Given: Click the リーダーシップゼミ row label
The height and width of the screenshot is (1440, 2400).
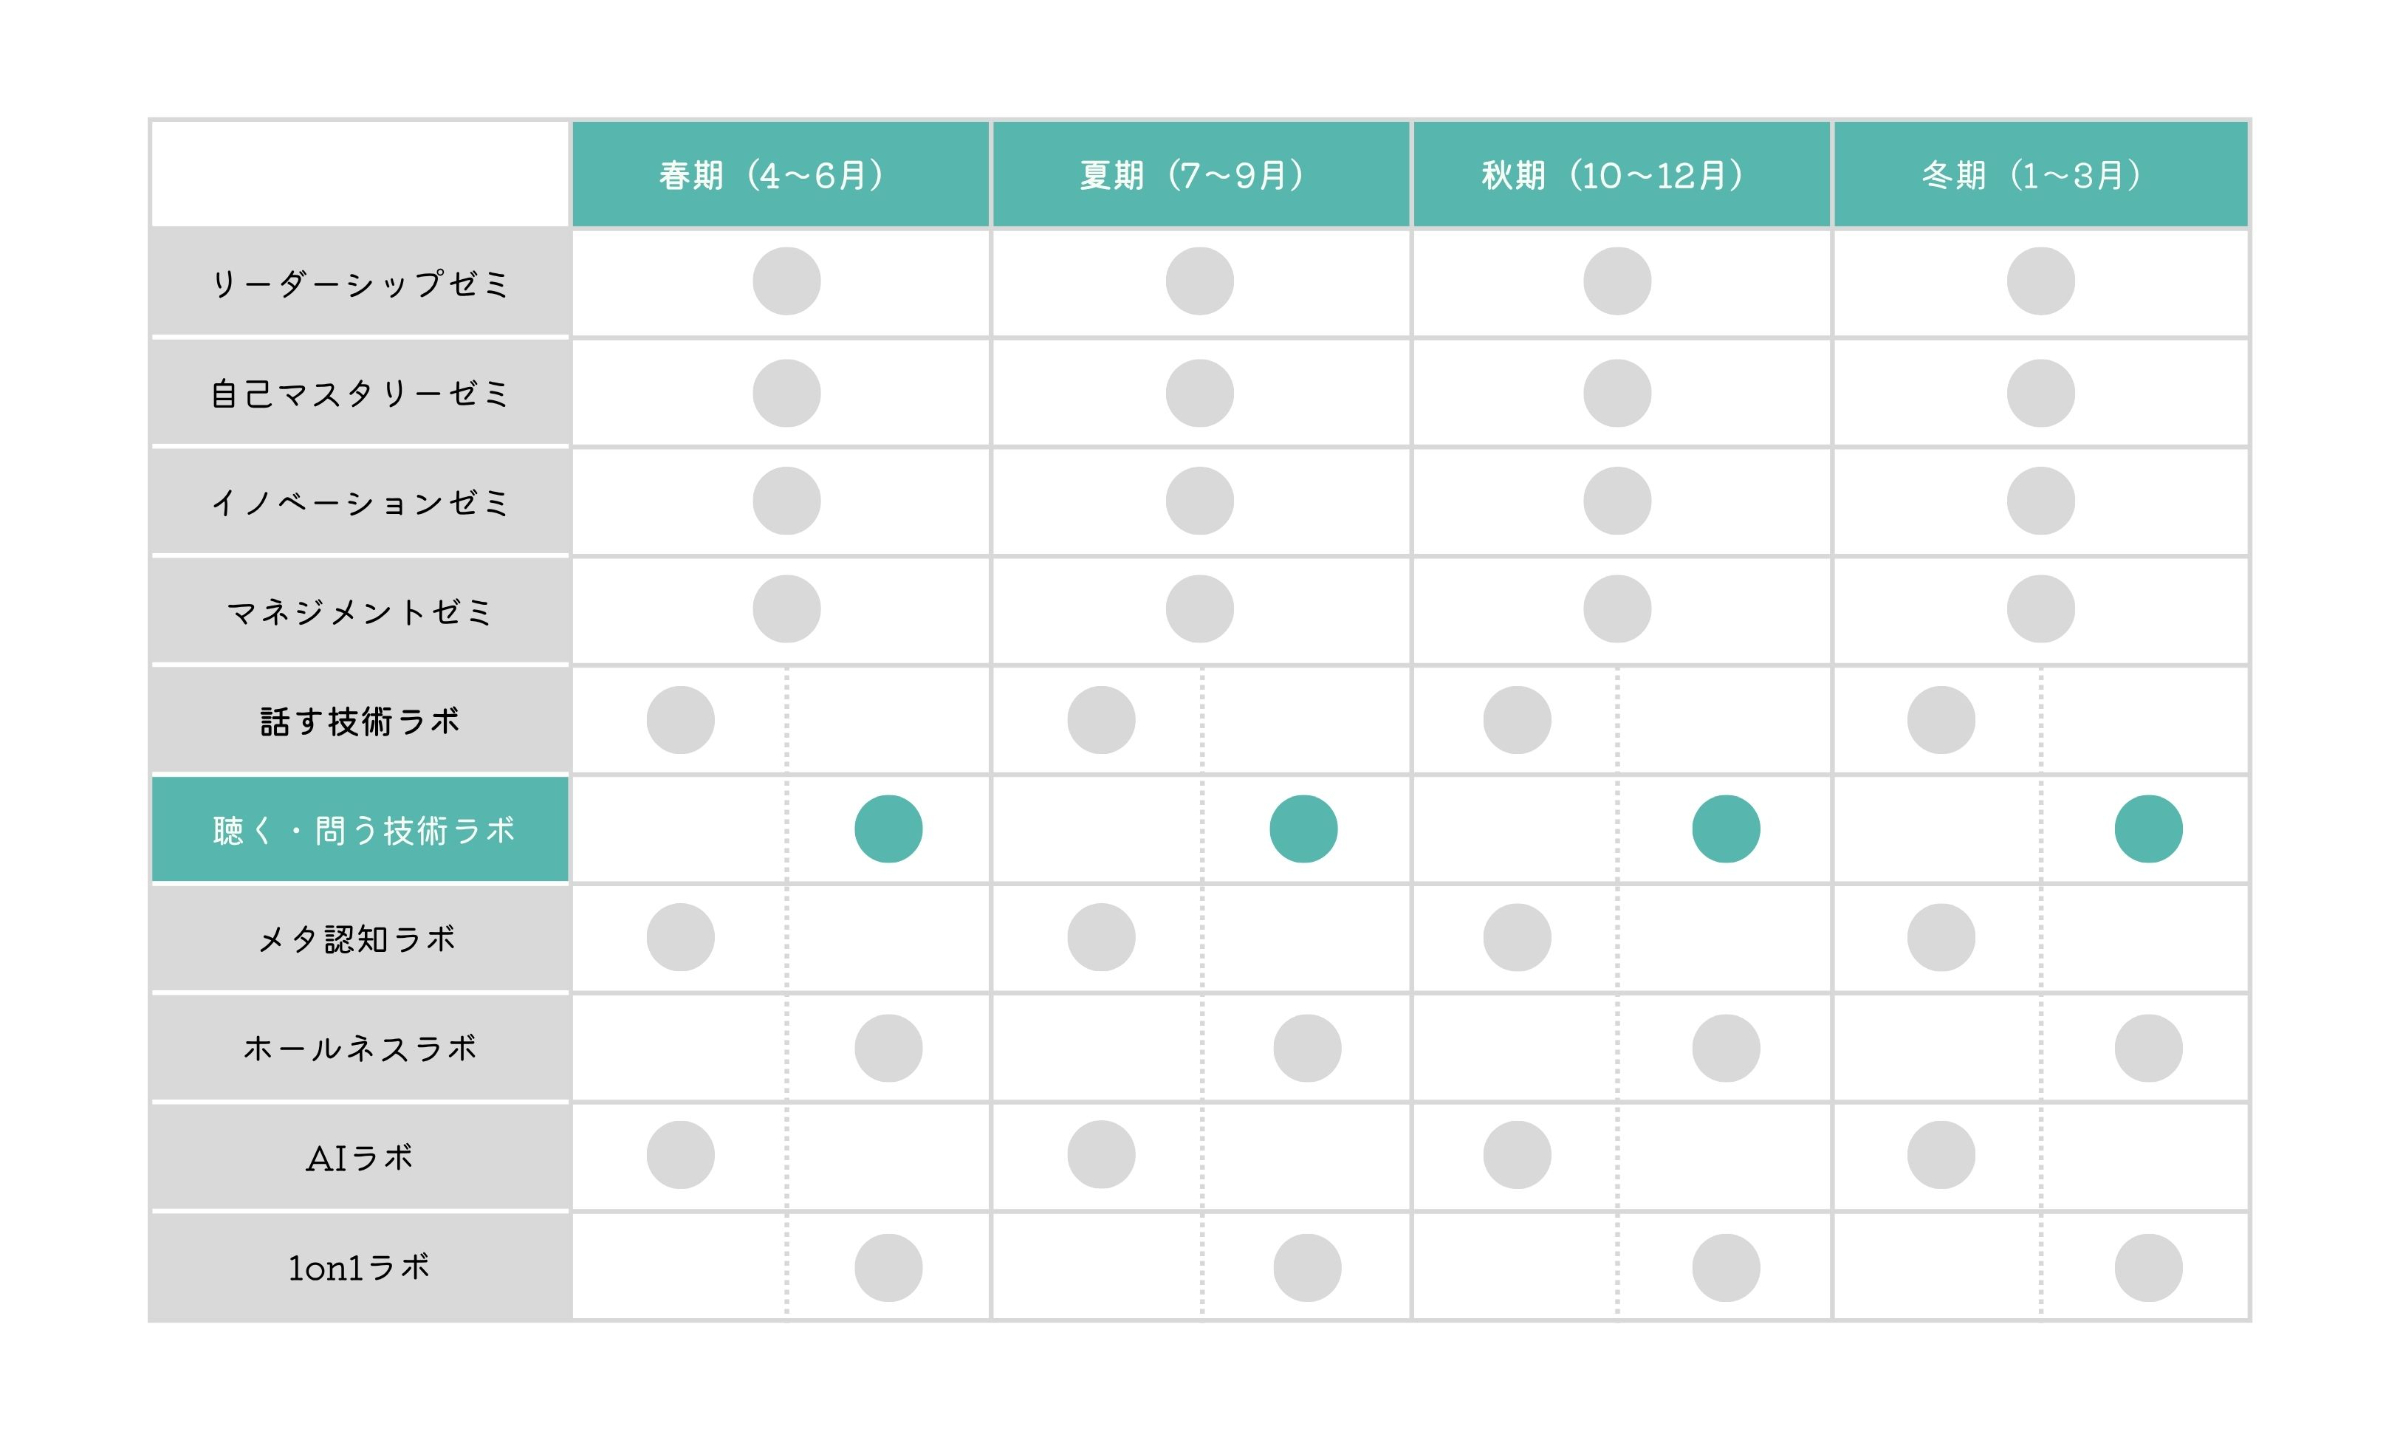Looking at the screenshot, I should point(360,283).
